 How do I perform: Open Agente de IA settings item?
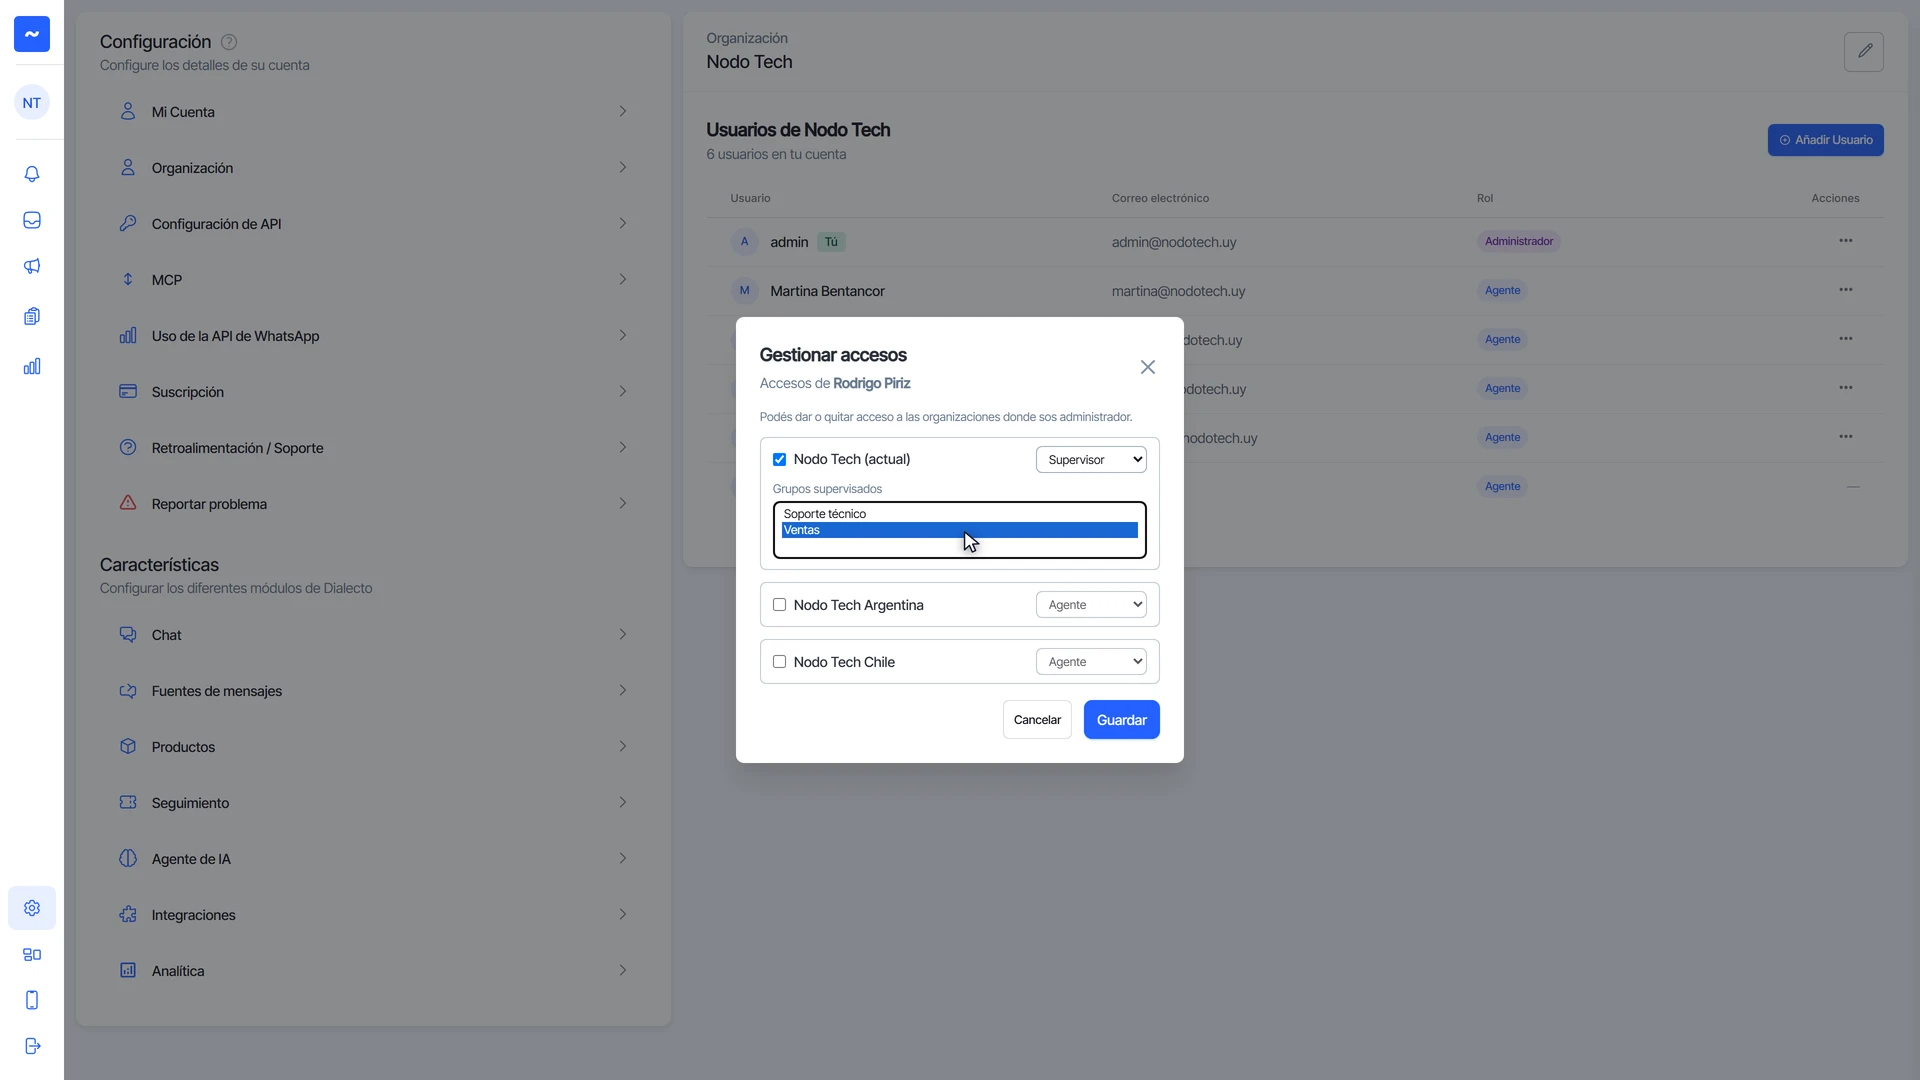click(x=373, y=859)
